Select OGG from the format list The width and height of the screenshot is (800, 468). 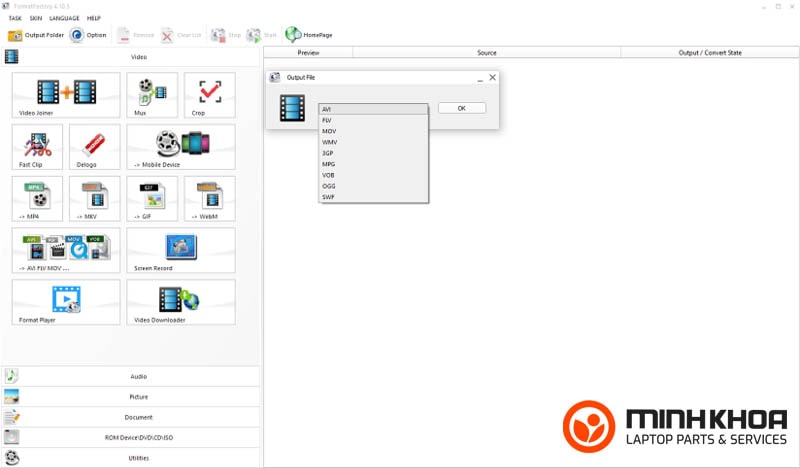point(373,186)
